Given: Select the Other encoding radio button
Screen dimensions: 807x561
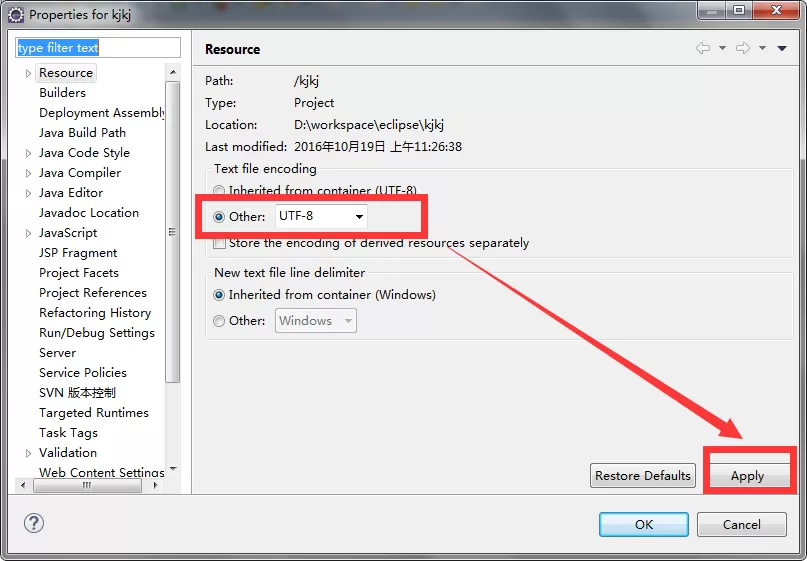Looking at the screenshot, I should (x=219, y=217).
